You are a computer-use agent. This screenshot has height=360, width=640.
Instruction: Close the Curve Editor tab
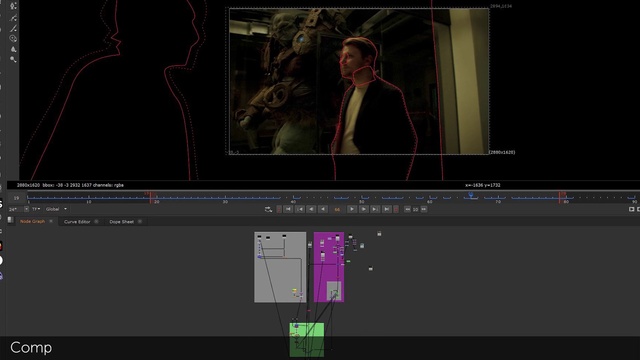pyautogui.click(x=96, y=222)
